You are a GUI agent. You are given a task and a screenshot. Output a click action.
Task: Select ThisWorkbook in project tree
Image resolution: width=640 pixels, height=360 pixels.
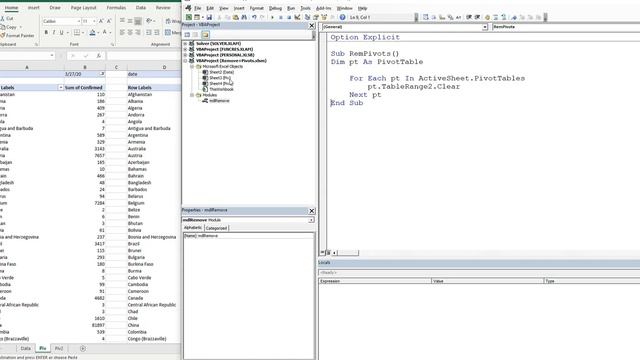coord(221,89)
